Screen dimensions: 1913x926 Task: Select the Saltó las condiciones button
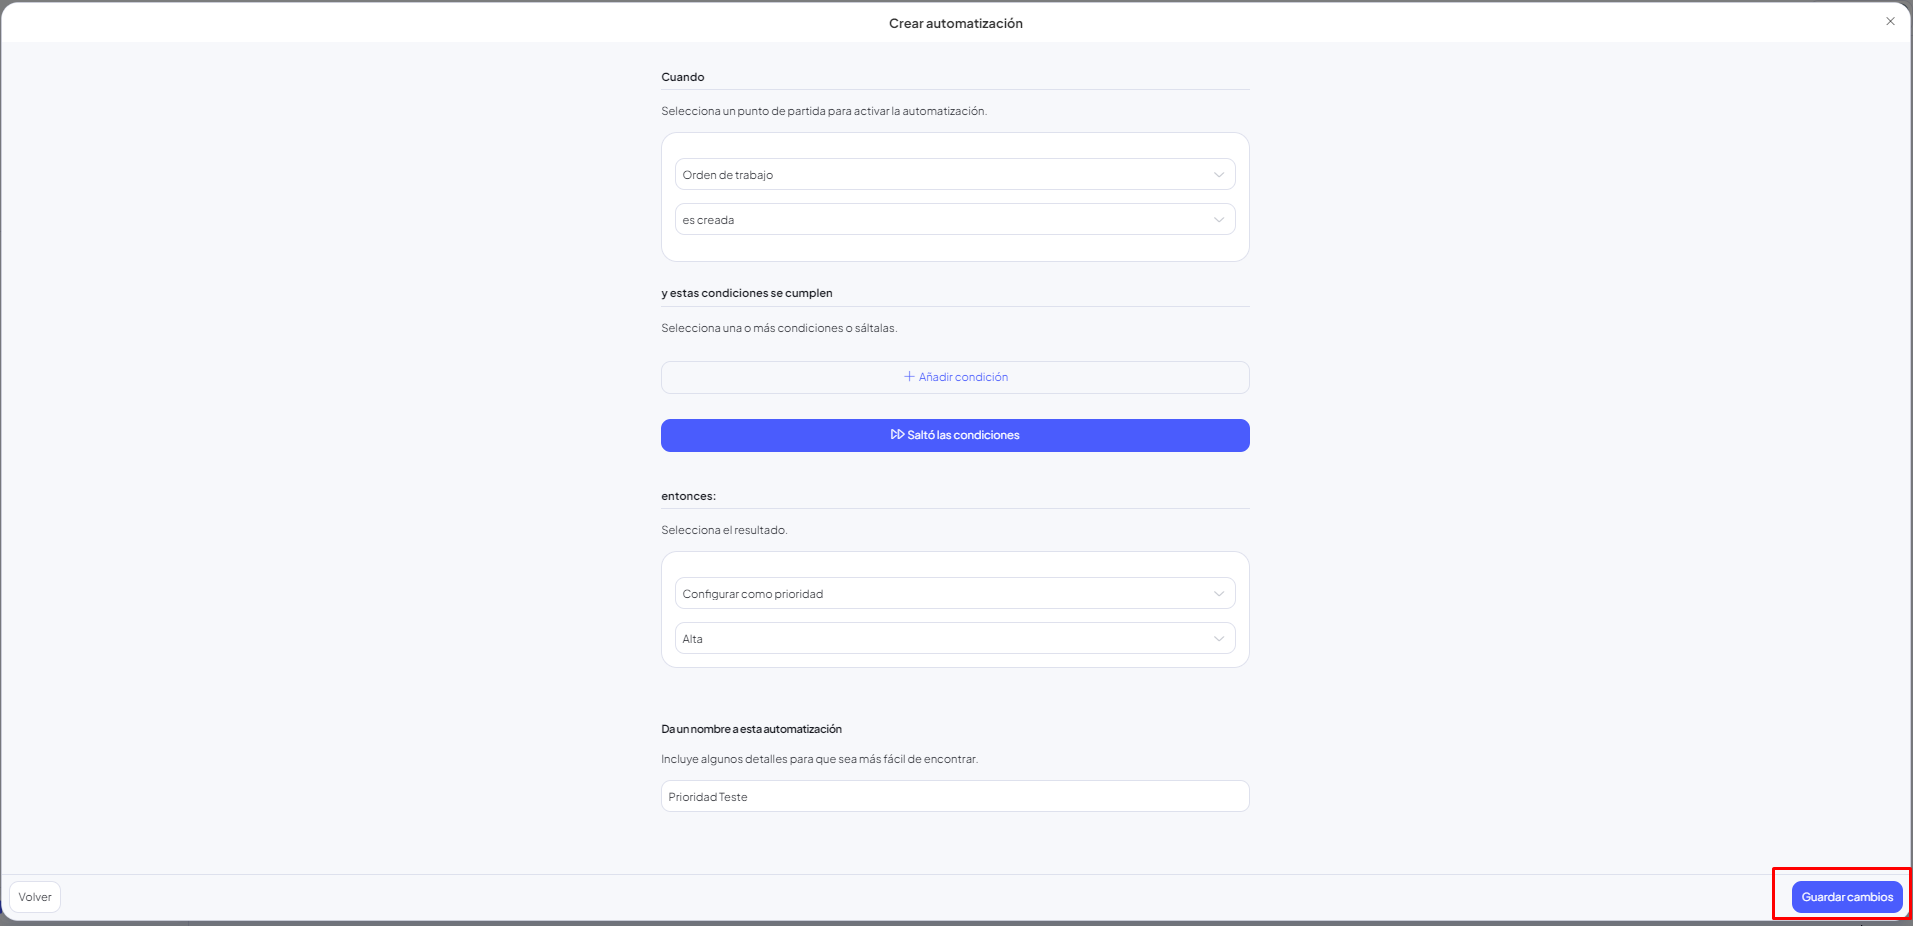tap(955, 435)
